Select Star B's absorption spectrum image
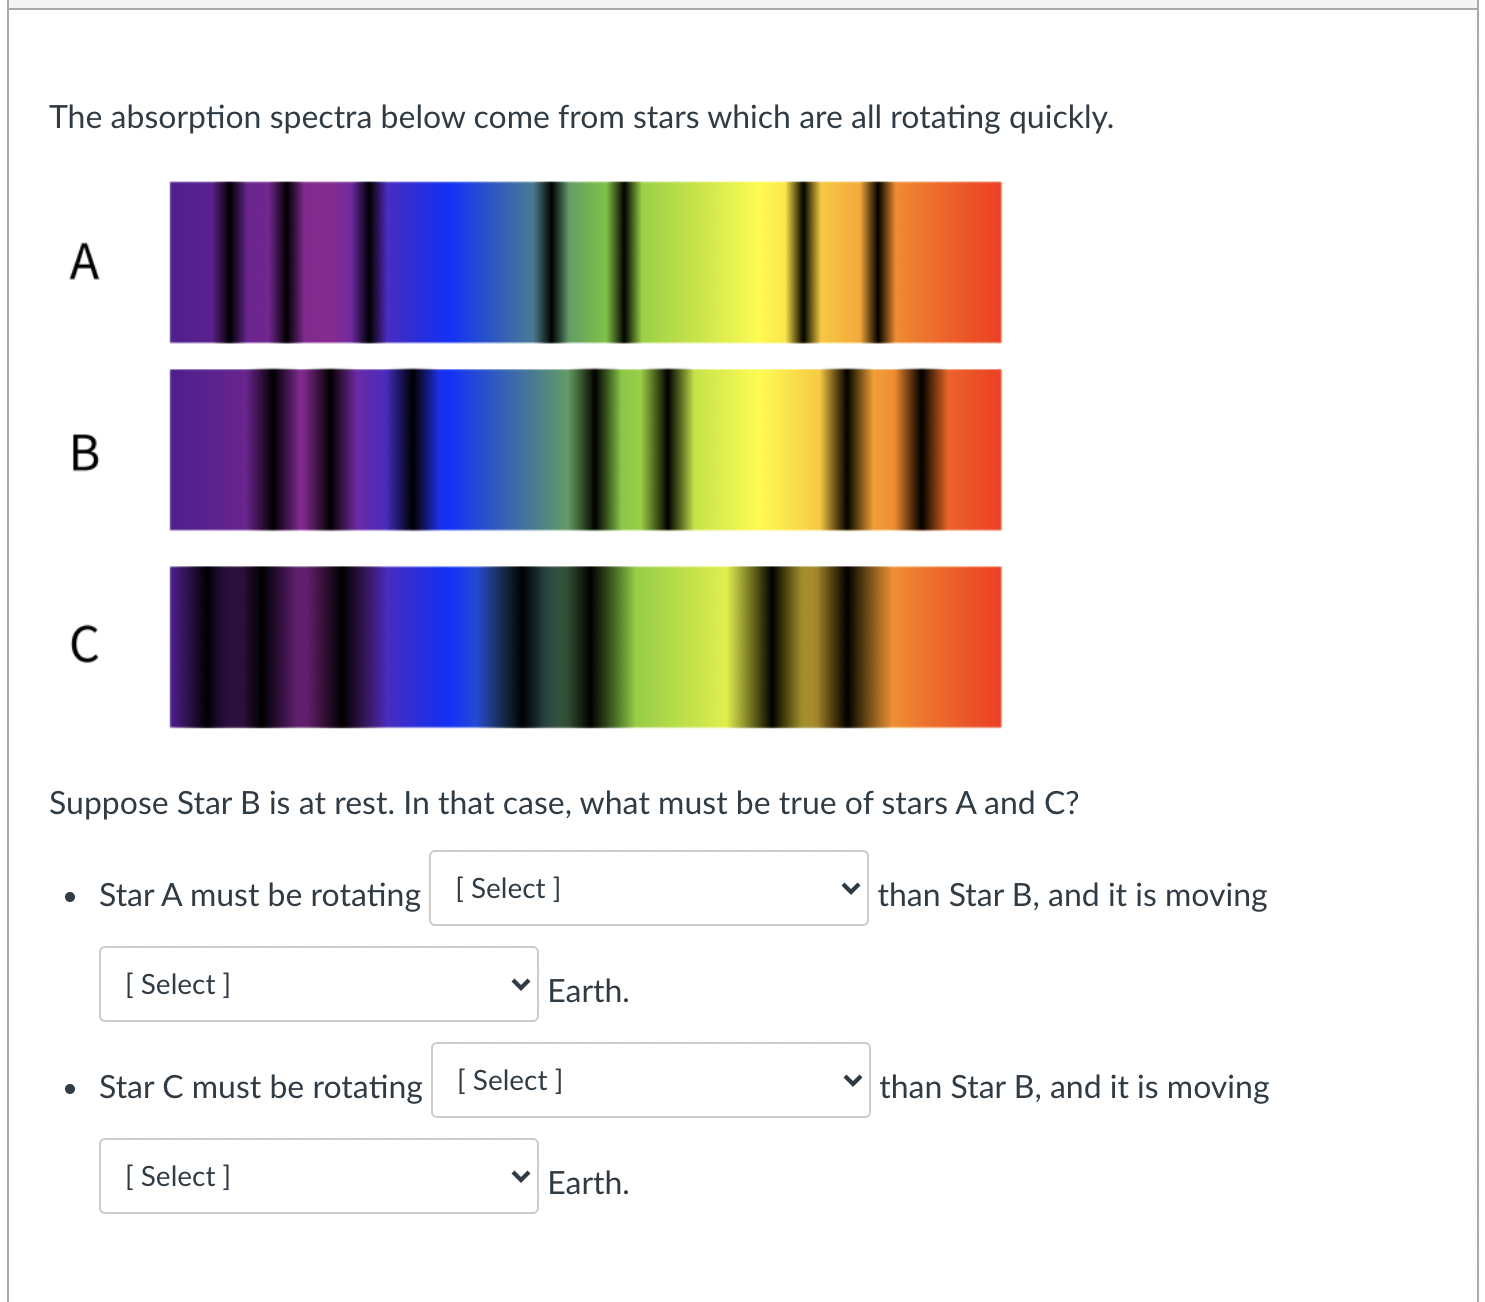Viewport: 1485px width, 1302px height. pos(585,448)
